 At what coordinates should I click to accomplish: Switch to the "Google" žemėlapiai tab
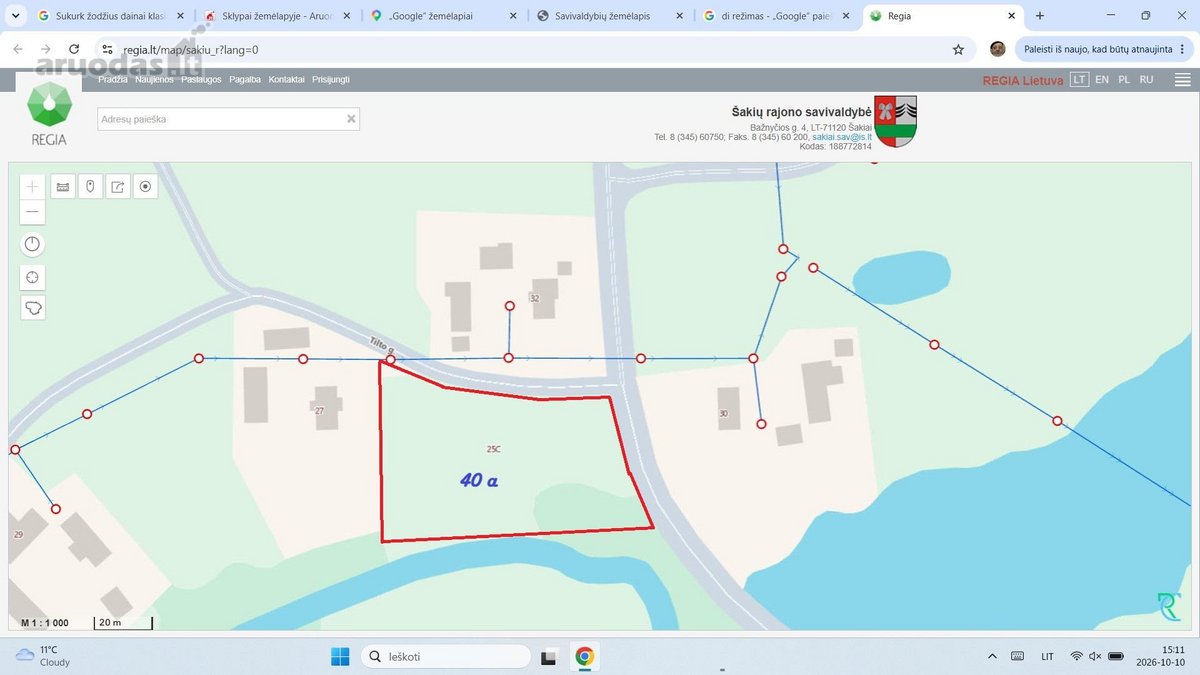[x=442, y=16]
